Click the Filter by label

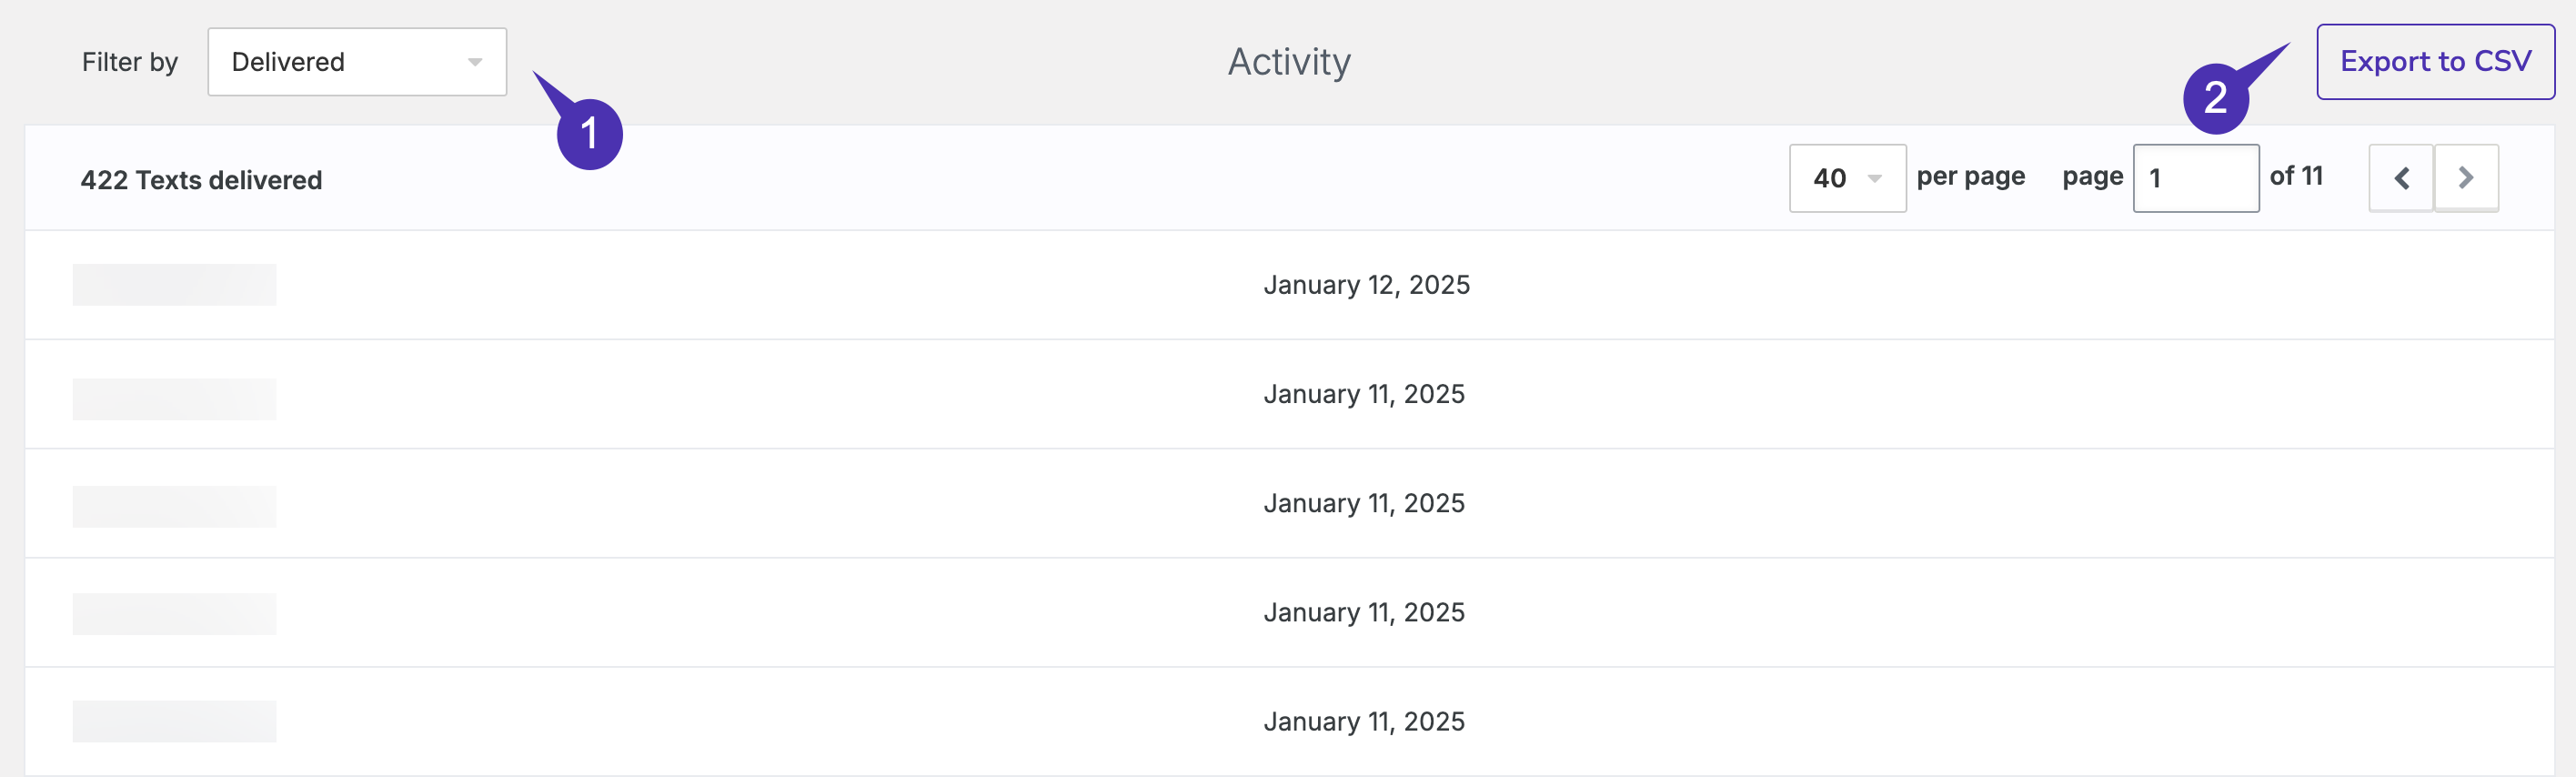pyautogui.click(x=130, y=62)
